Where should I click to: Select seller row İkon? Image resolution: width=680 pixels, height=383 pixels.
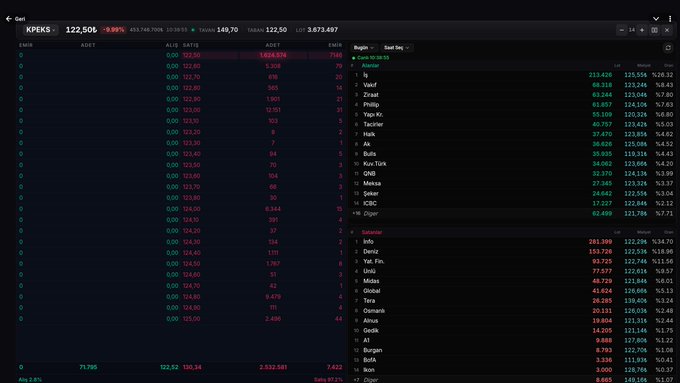point(513,370)
